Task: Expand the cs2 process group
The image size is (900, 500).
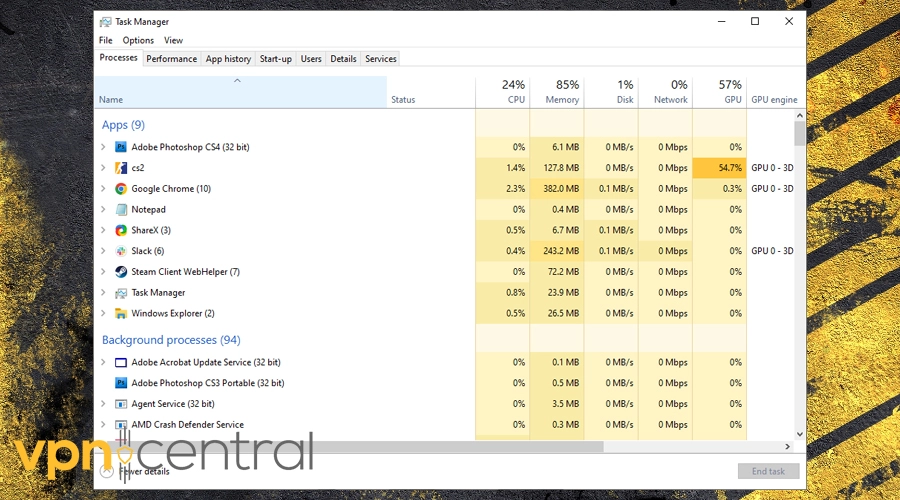Action: tap(103, 168)
